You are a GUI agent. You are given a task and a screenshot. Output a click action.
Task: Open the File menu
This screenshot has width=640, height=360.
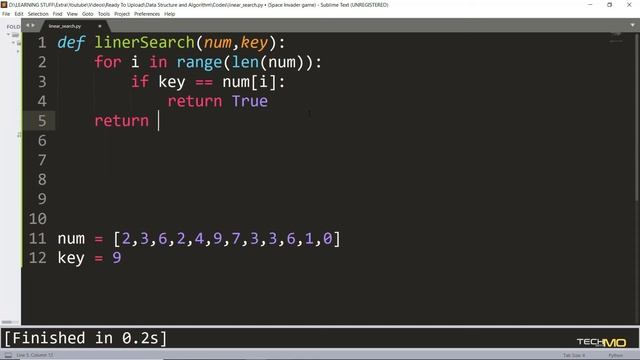coord(6,14)
